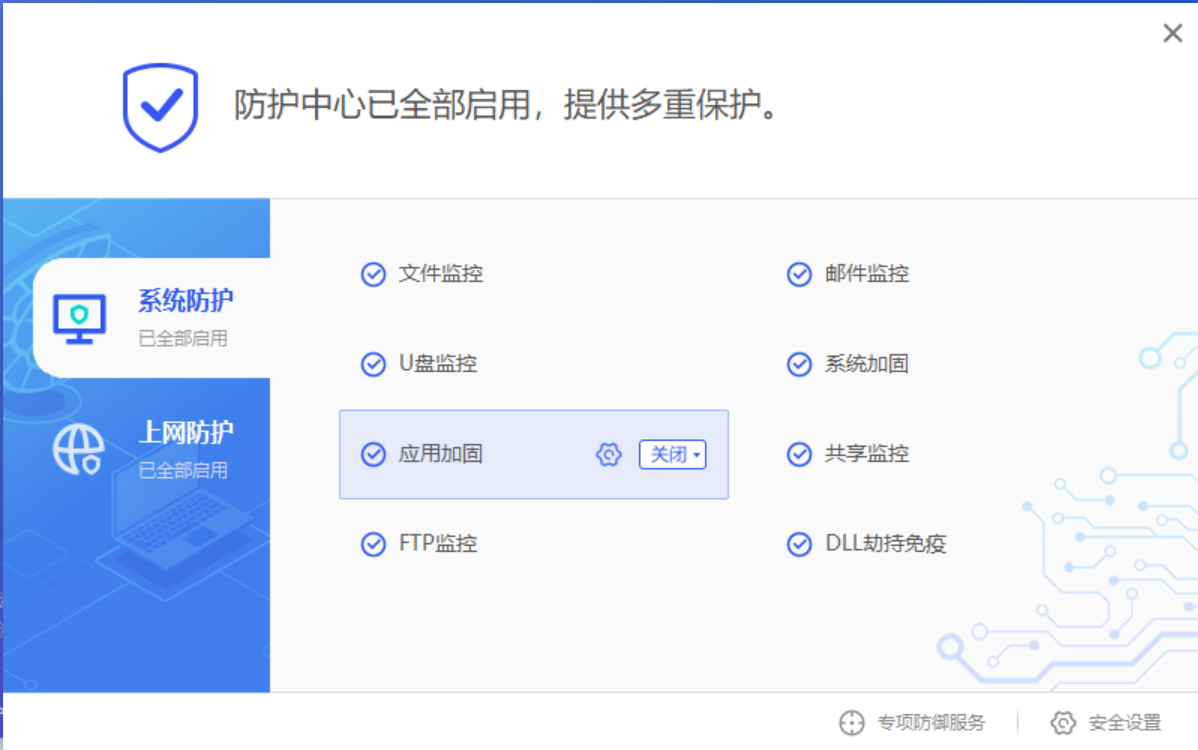The image size is (1198, 750).
Task: Click the 专项防御服务 crosshair icon
Action: tap(851, 722)
